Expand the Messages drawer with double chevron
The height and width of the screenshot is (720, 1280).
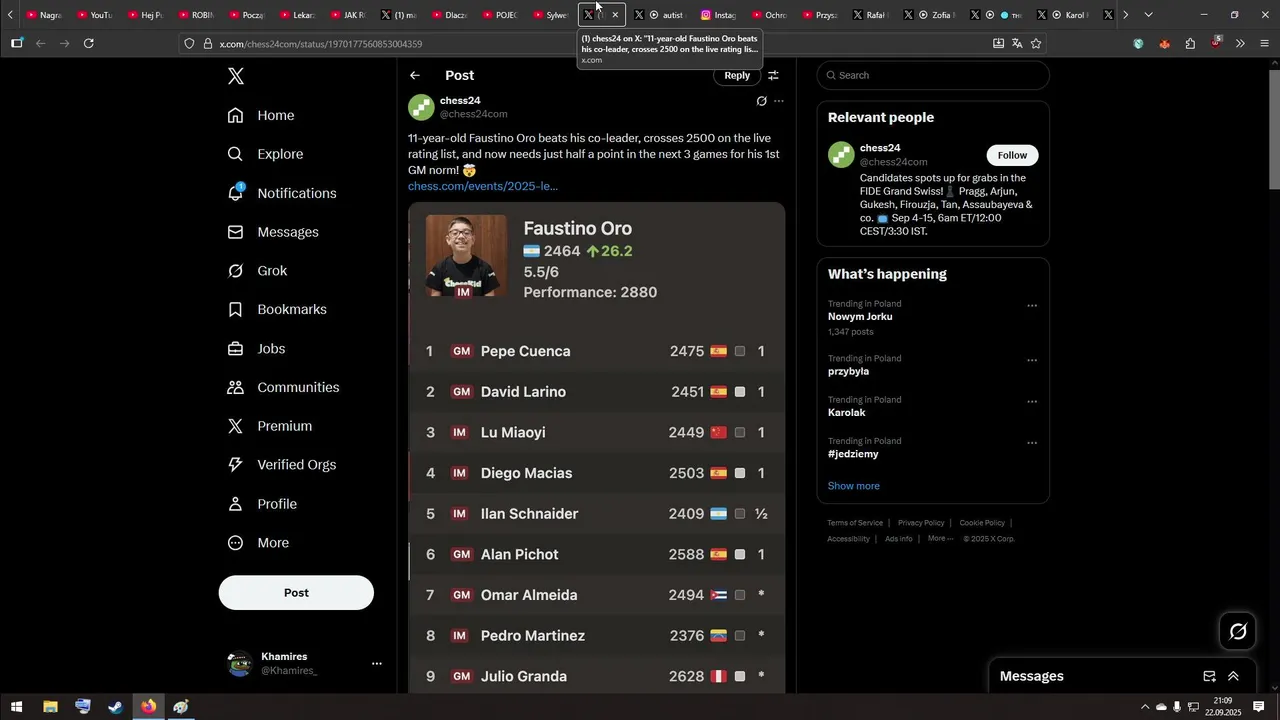1233,676
